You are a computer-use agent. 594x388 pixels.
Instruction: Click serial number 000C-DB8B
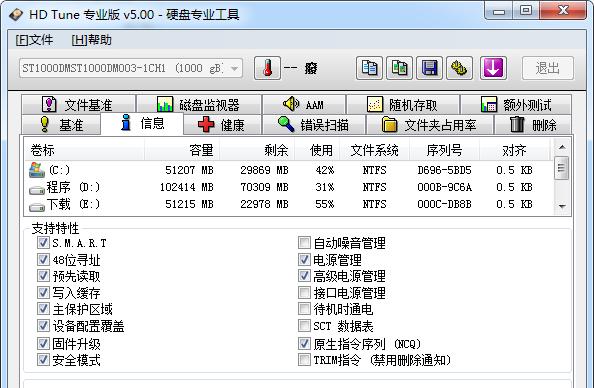[444, 204]
